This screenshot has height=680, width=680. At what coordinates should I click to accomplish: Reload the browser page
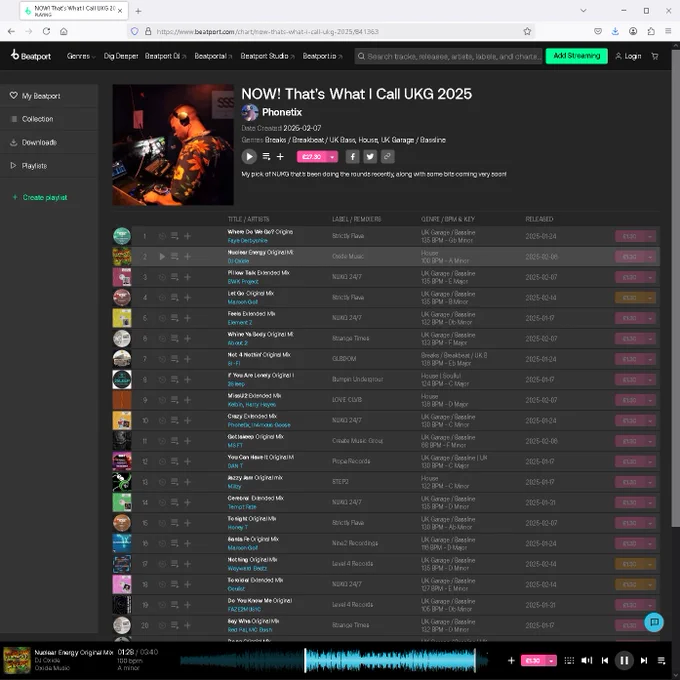point(46,31)
